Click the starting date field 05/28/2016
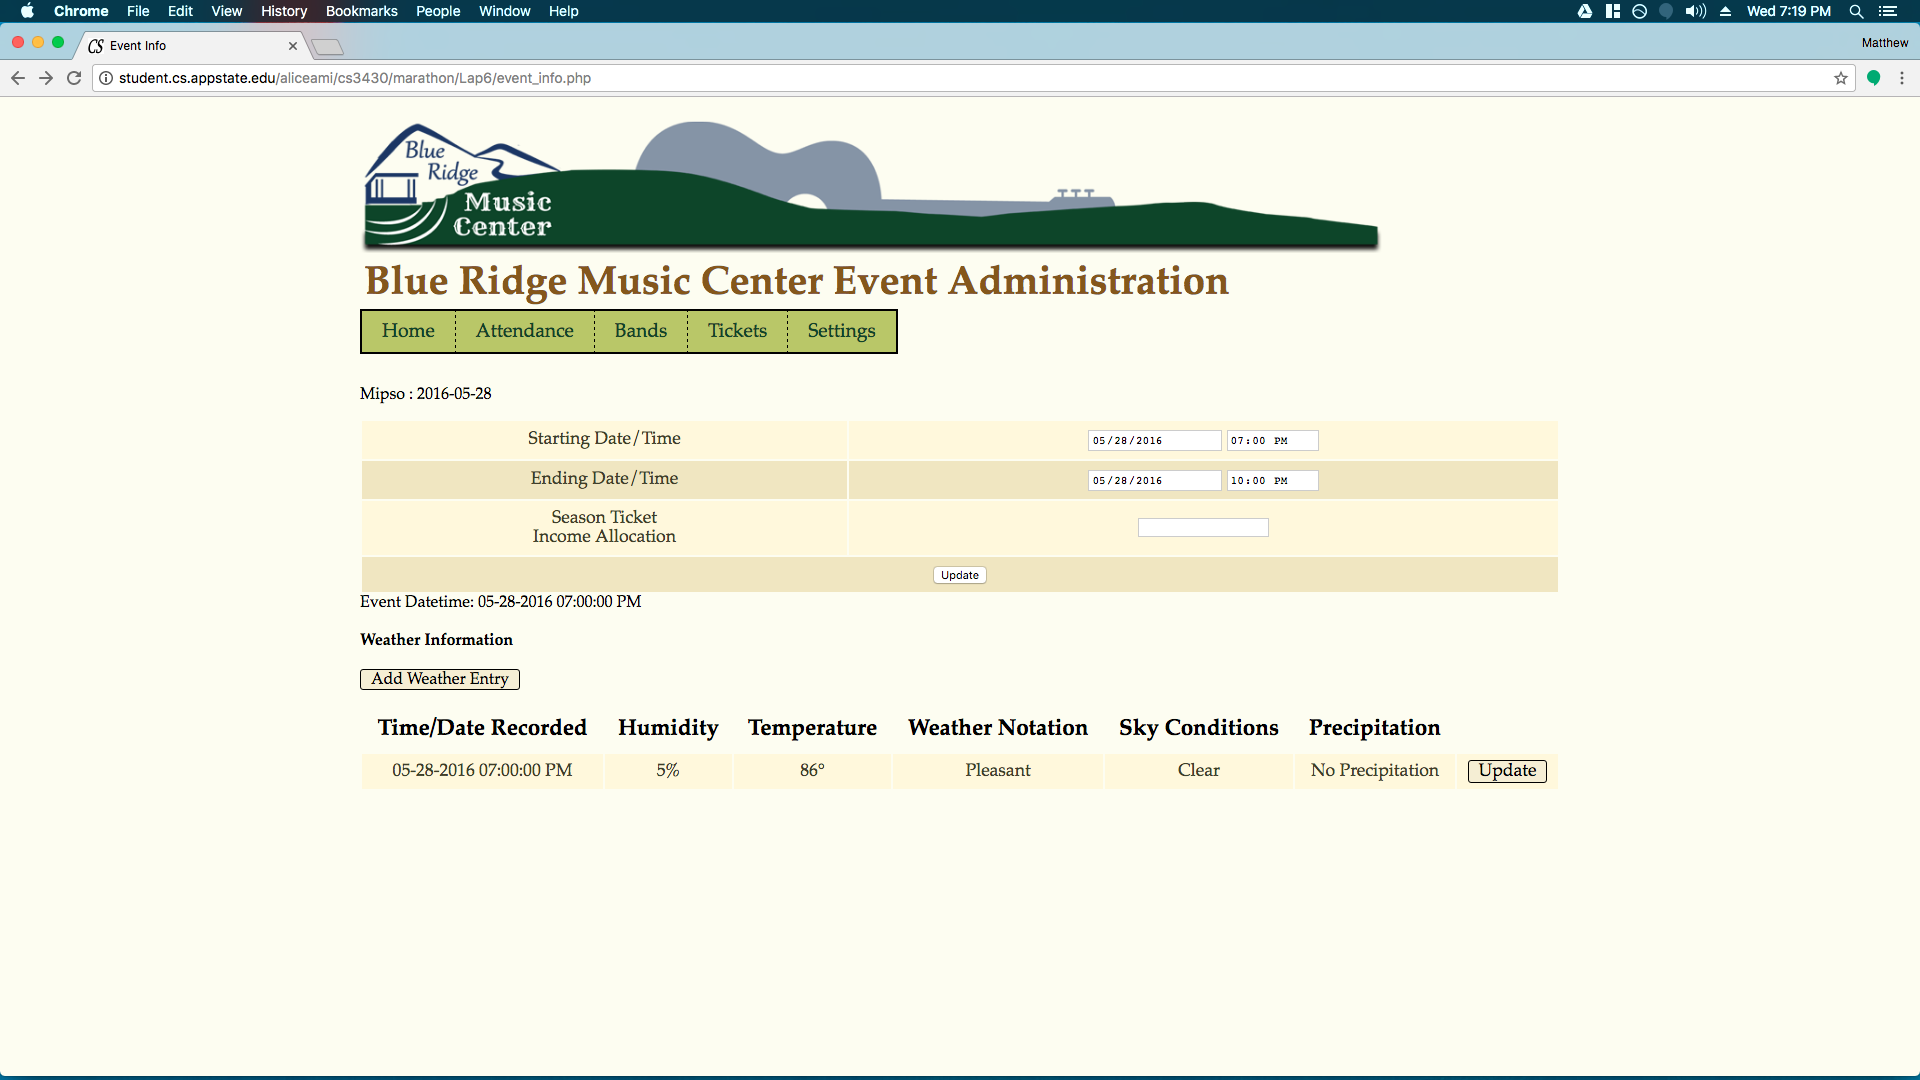1920x1080 pixels. (x=1153, y=441)
